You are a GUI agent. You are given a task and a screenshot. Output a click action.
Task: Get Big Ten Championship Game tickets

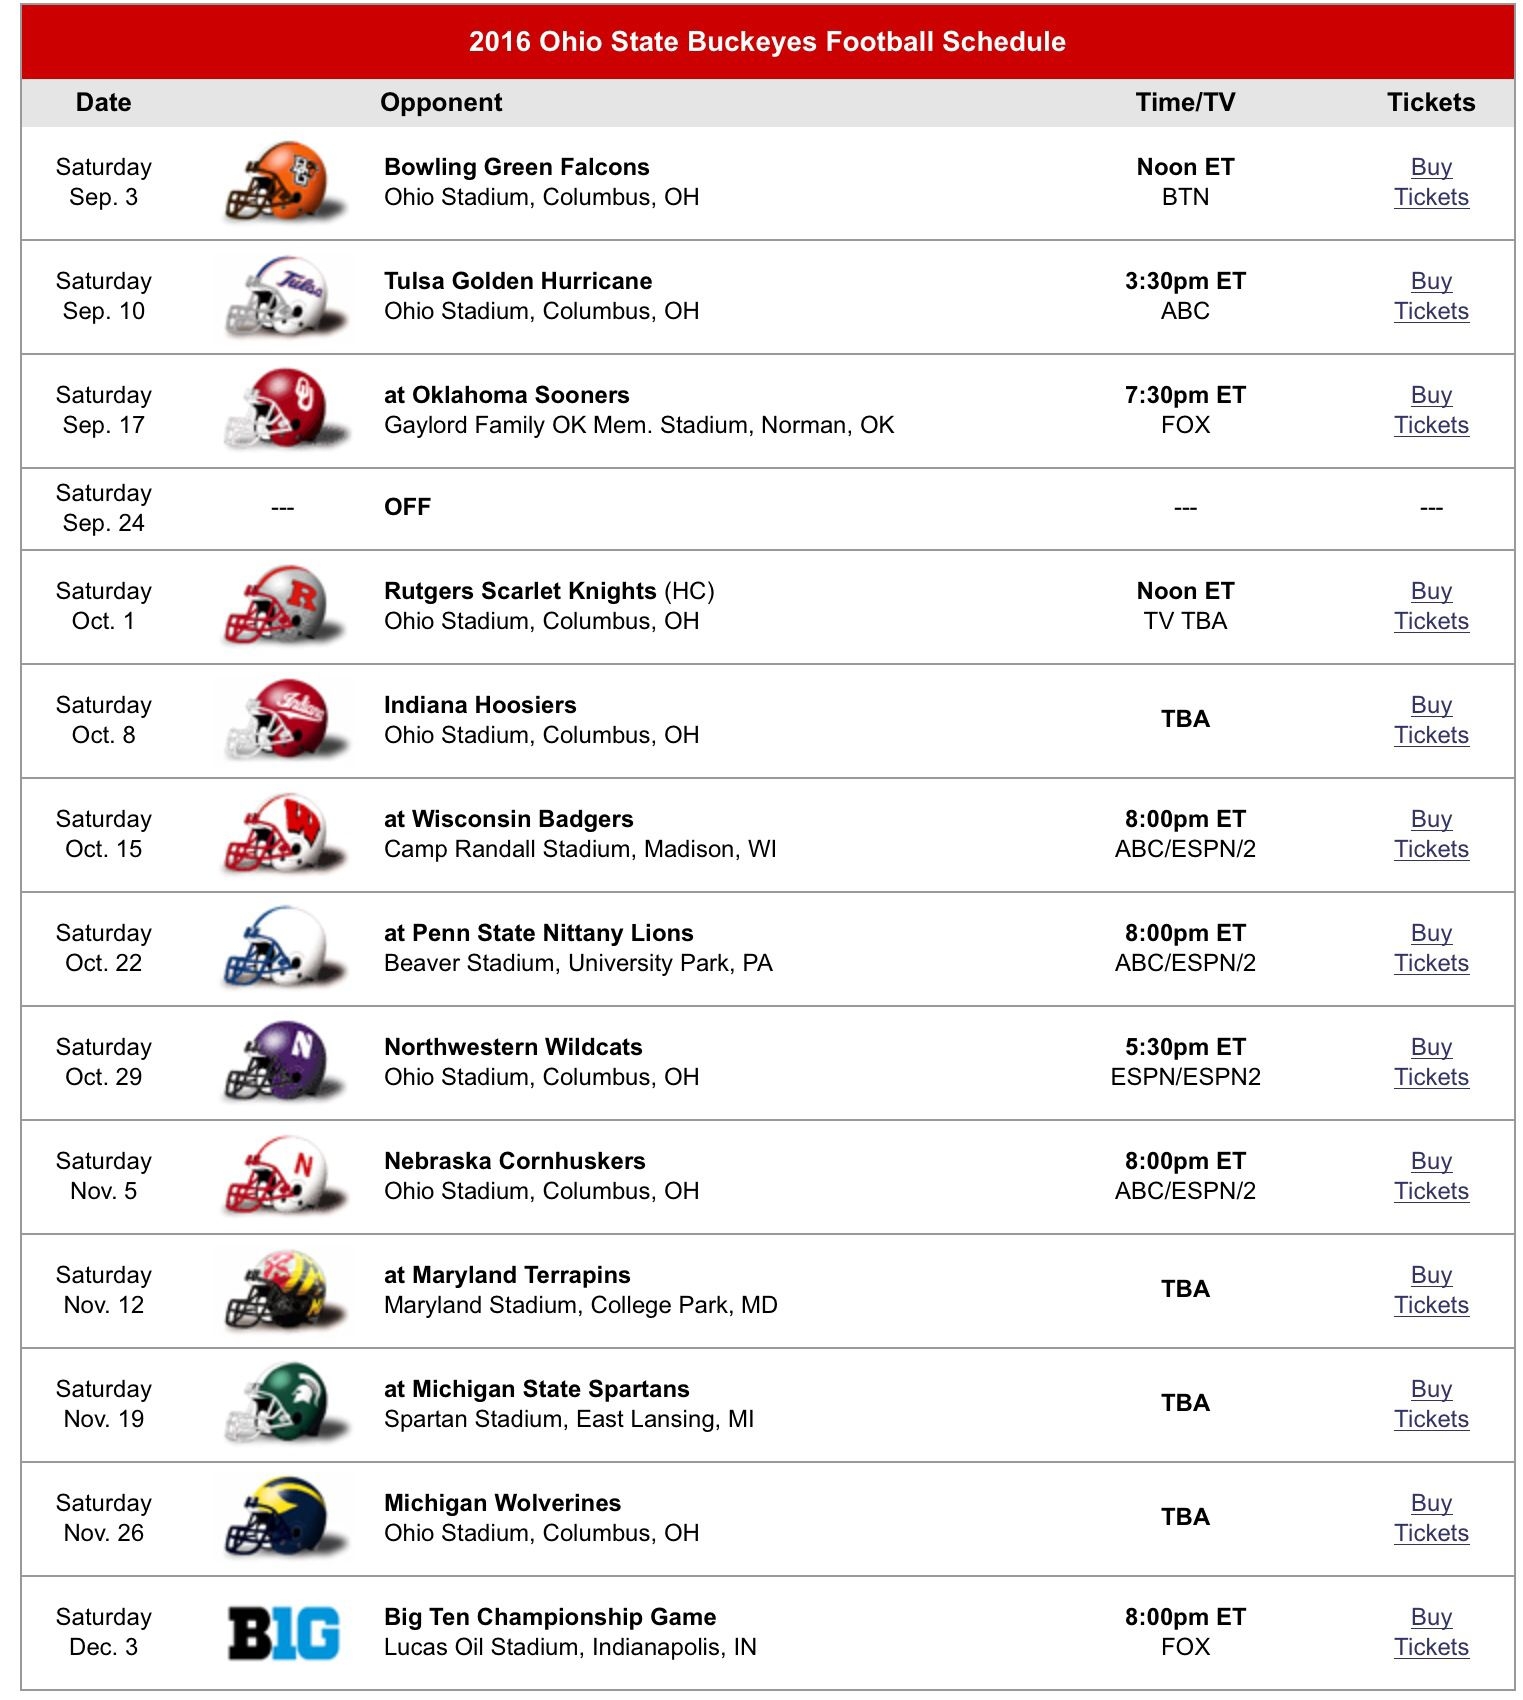[x=1431, y=1632]
